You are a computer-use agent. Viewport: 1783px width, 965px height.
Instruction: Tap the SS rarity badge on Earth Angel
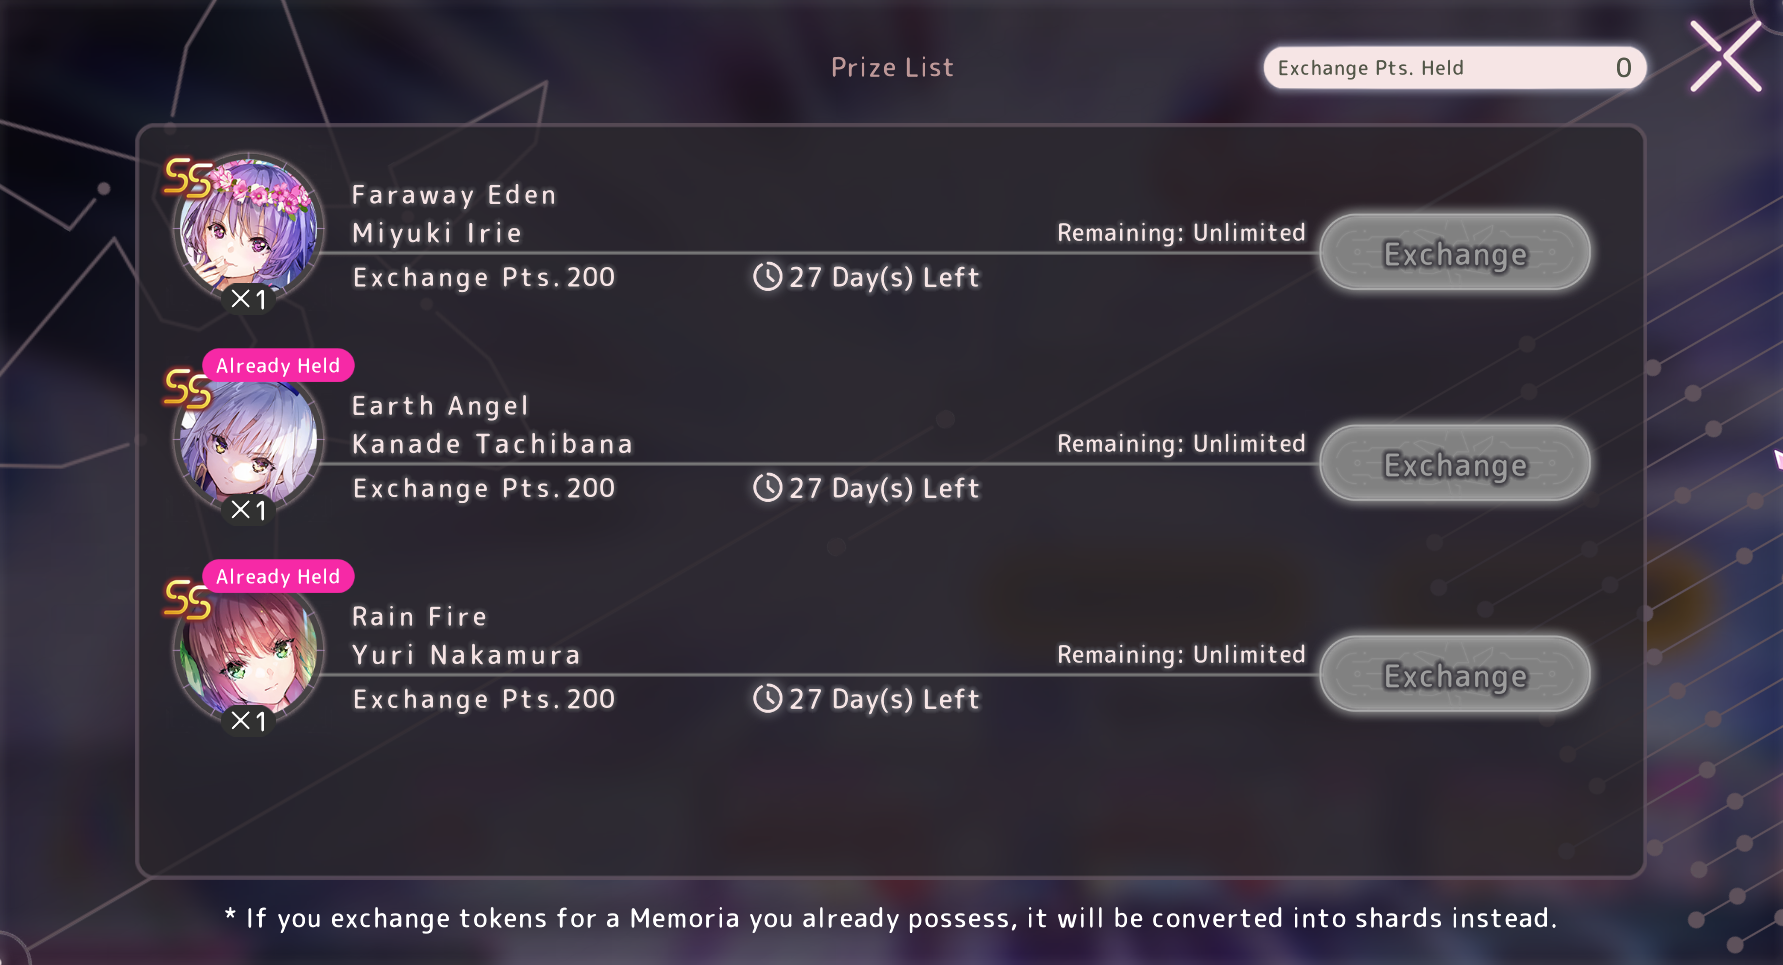[187, 389]
